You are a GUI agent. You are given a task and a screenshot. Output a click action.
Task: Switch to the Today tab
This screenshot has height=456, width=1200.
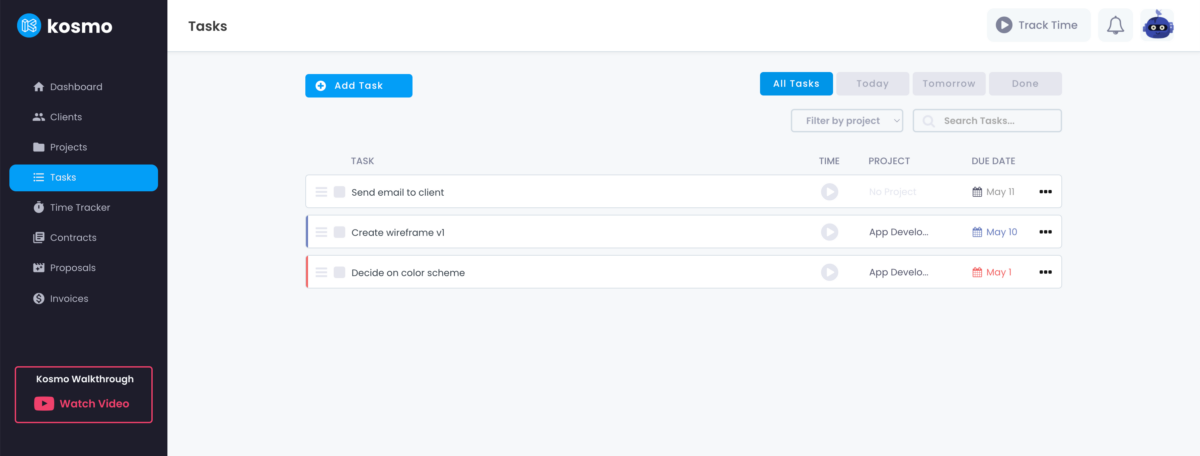click(872, 84)
